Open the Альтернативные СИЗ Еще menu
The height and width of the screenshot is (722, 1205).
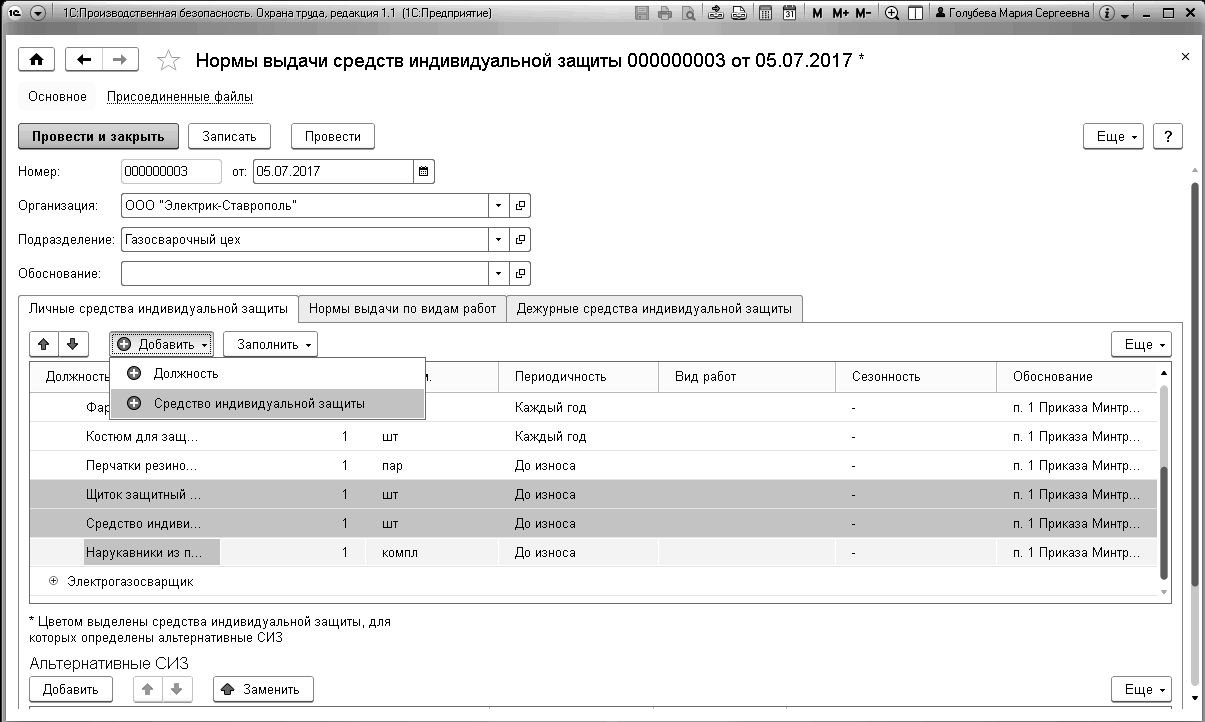1141,689
